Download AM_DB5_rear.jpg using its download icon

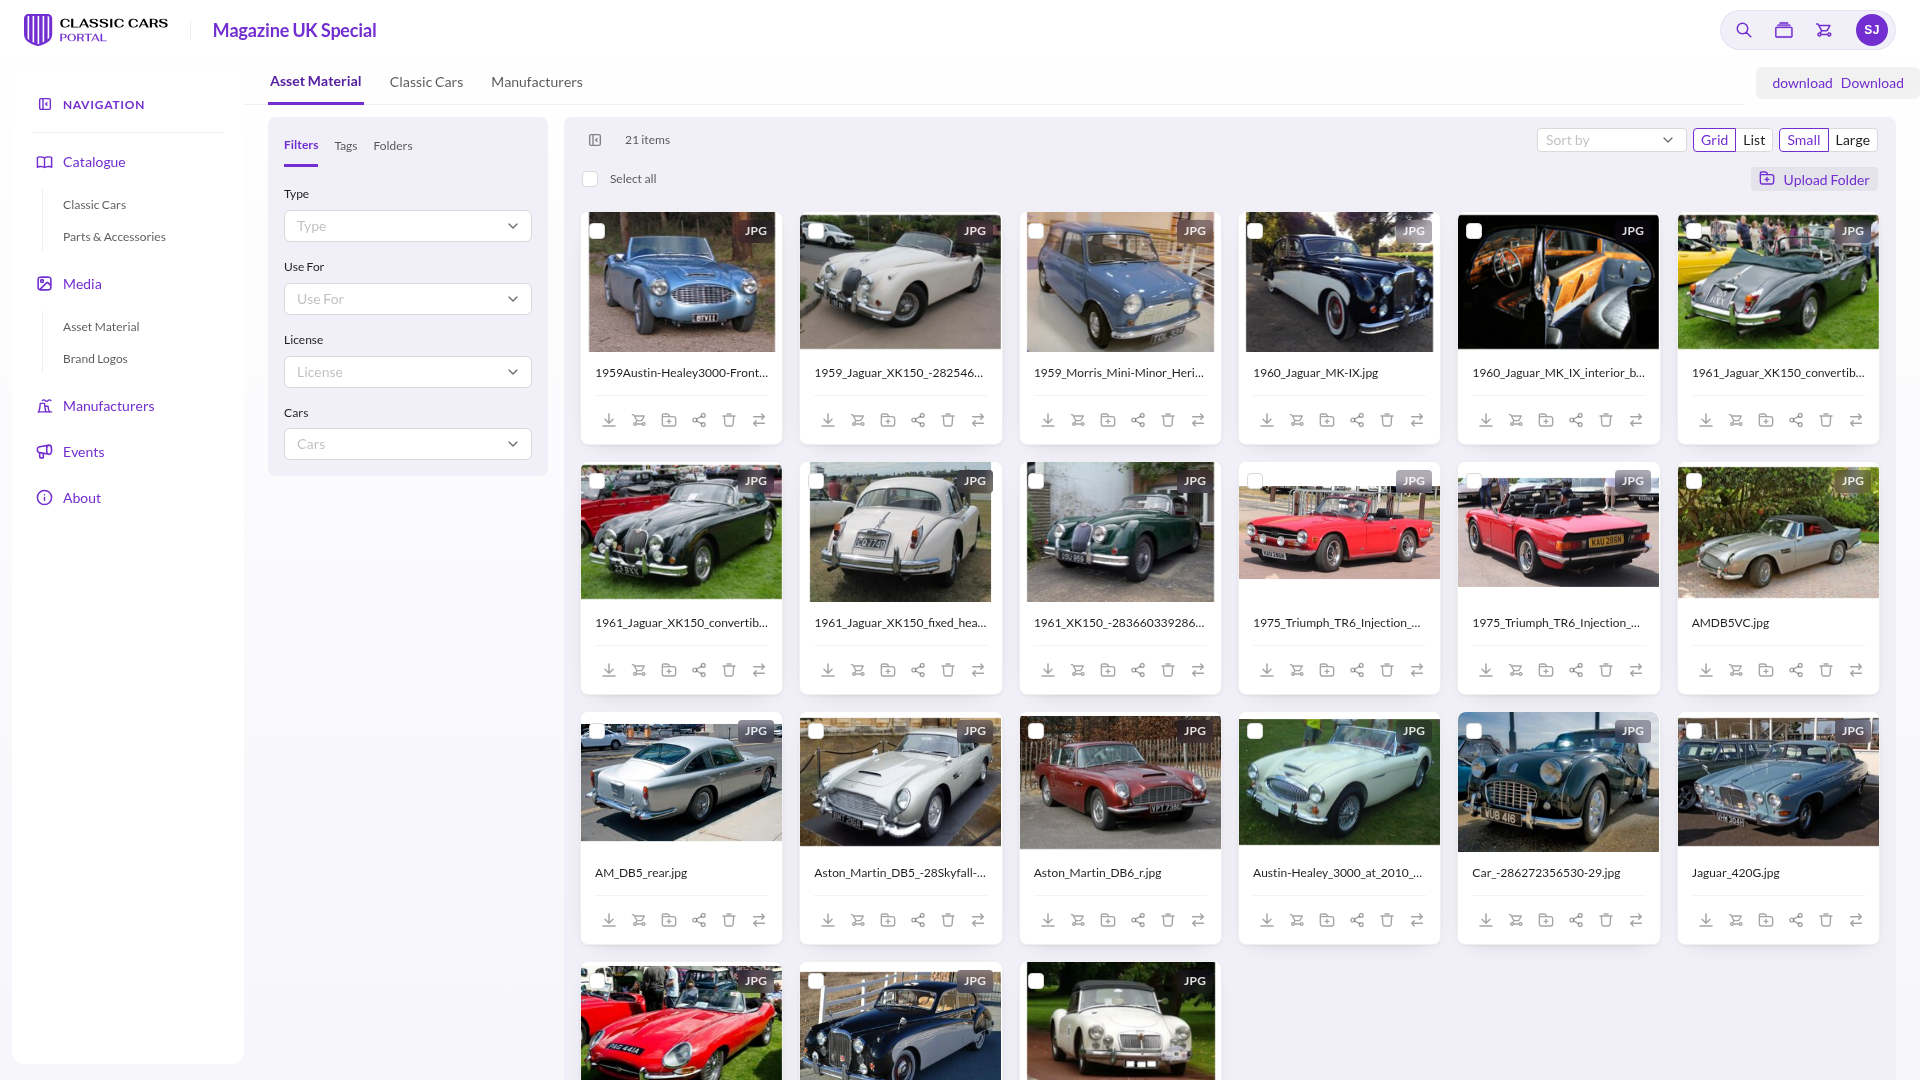coord(609,920)
